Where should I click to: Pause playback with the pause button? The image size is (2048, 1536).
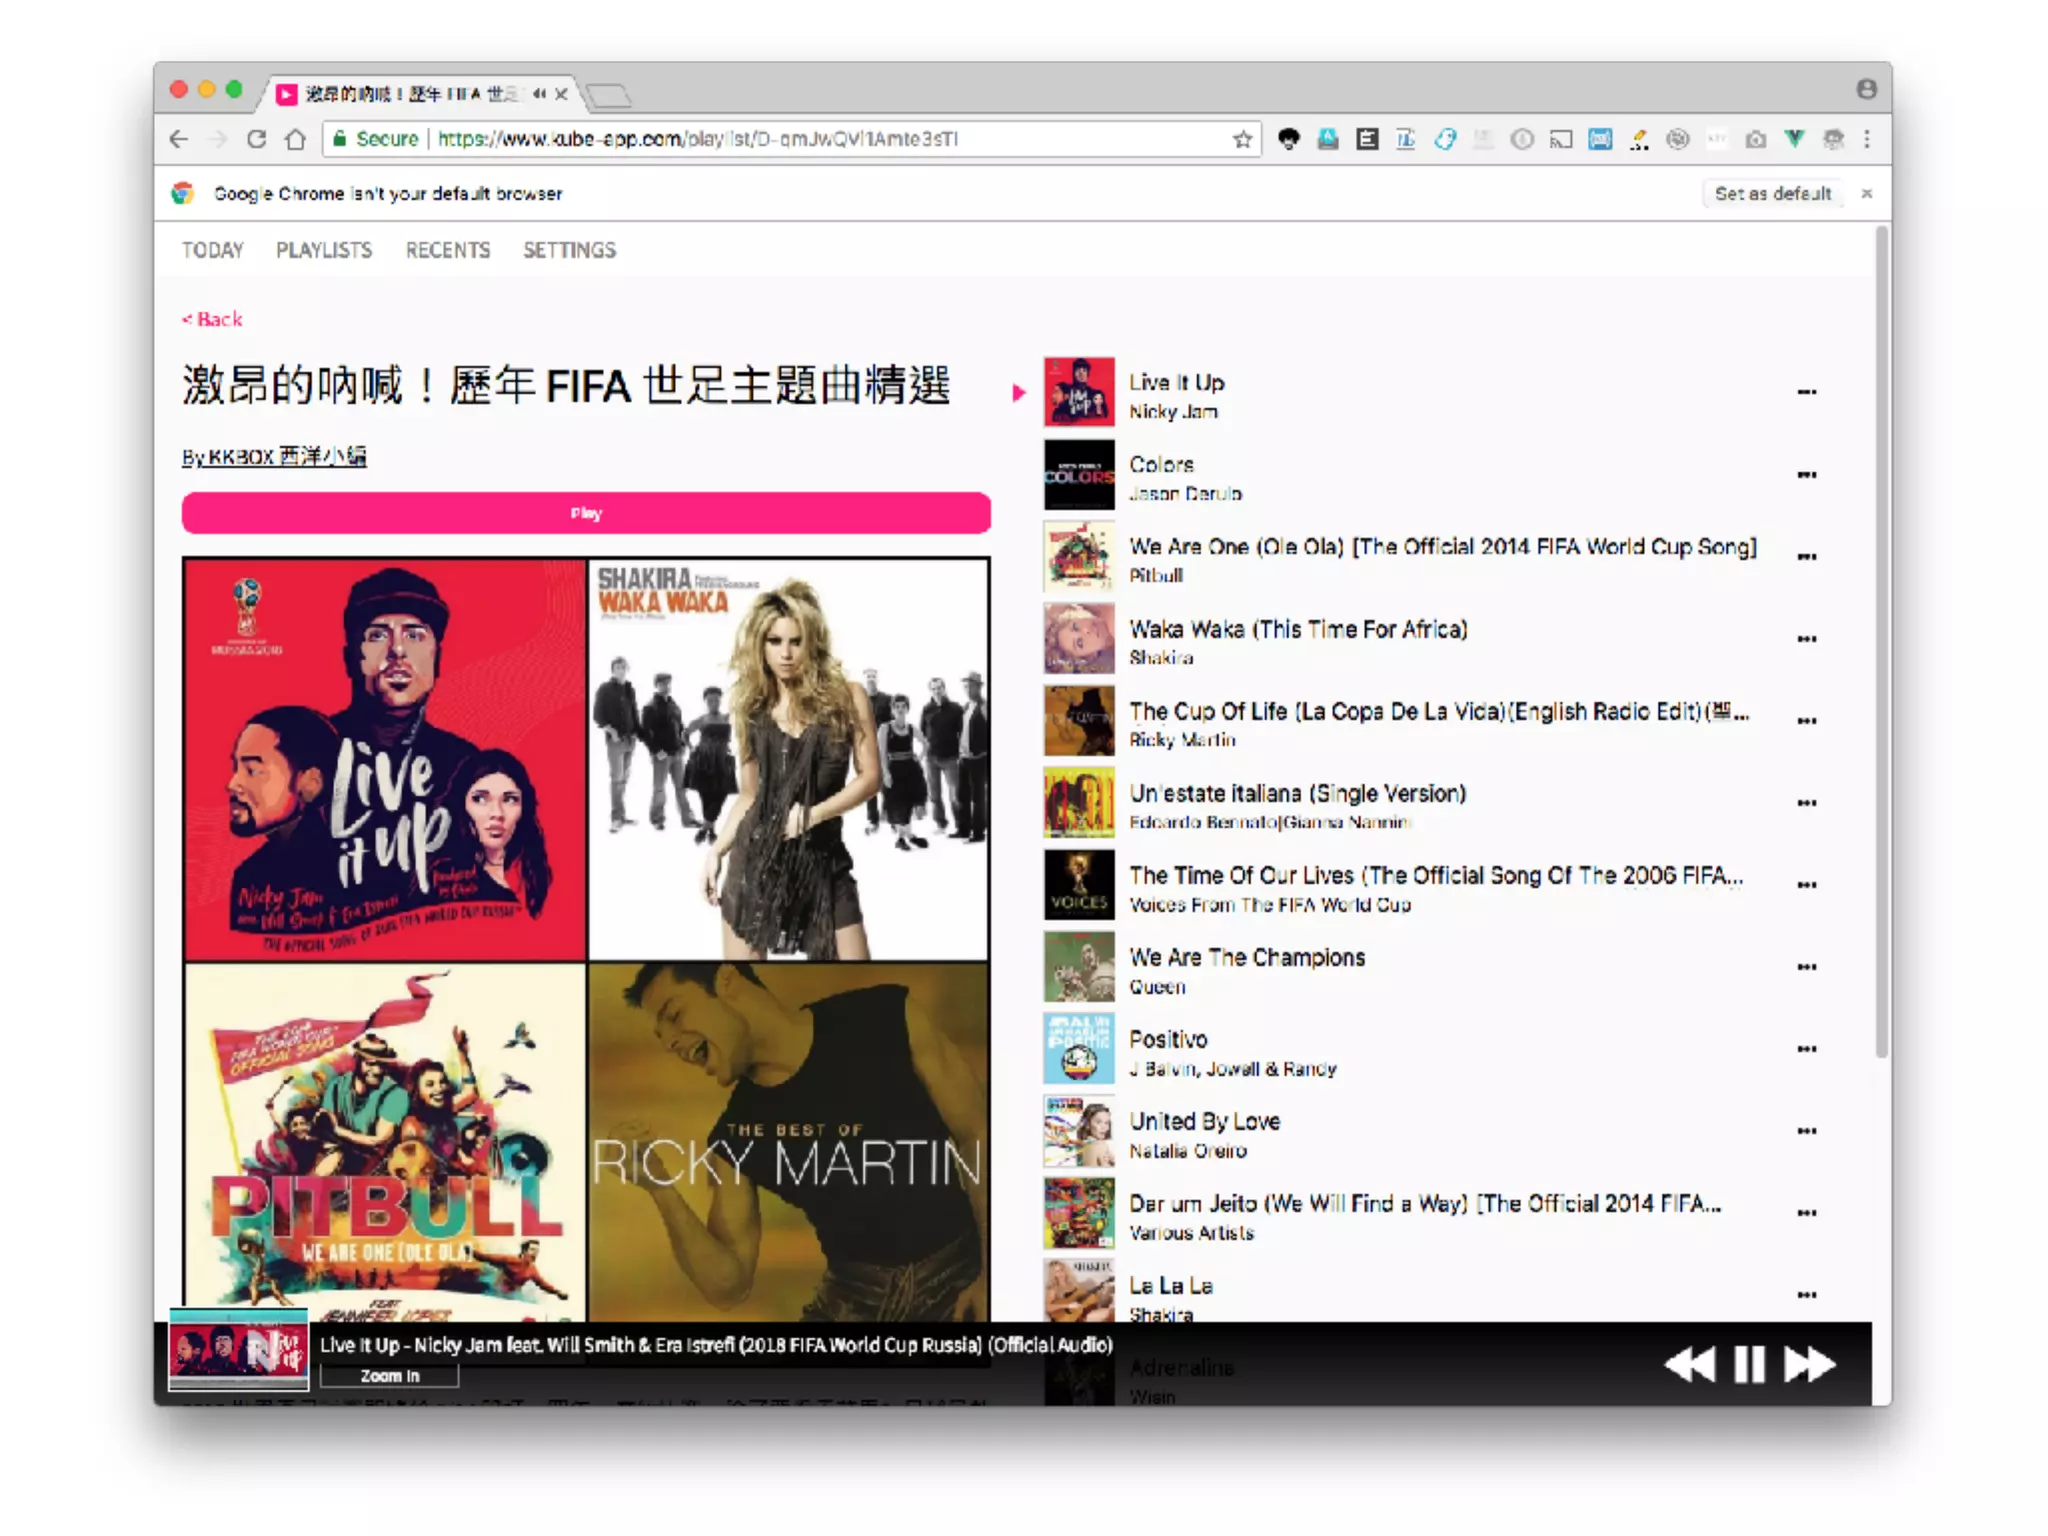coord(1749,1364)
